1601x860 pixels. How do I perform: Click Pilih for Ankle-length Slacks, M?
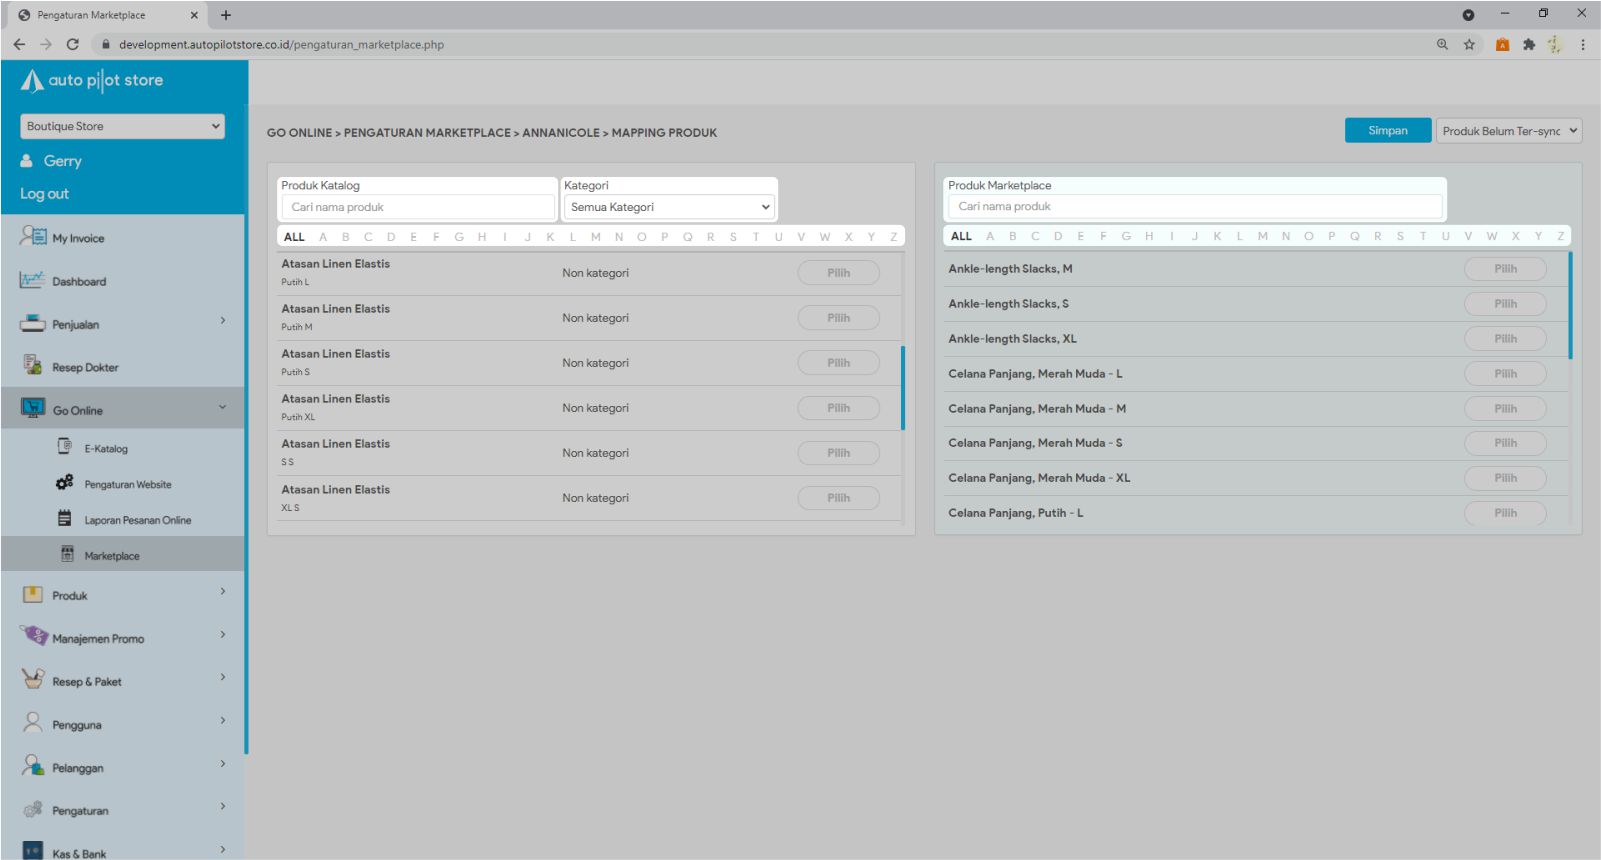pyautogui.click(x=1505, y=269)
